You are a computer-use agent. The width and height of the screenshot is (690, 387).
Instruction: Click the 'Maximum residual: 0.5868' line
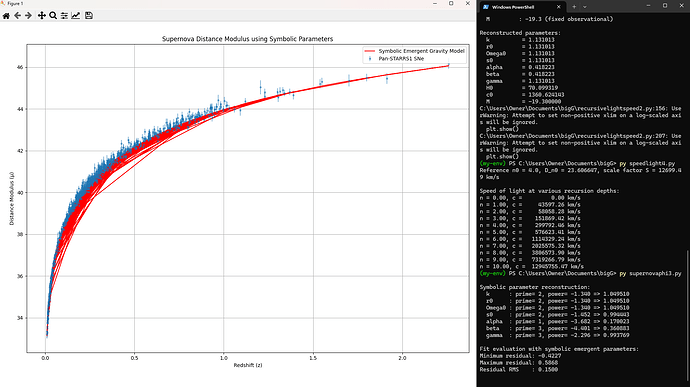(518, 363)
